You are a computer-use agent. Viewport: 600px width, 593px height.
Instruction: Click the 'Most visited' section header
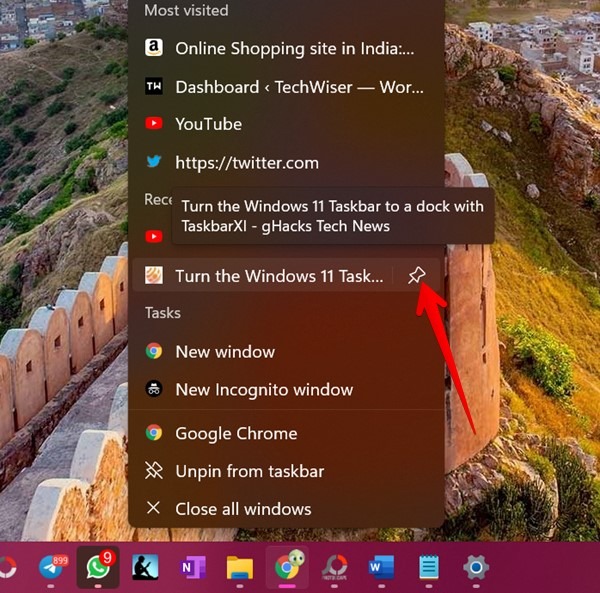coord(186,10)
